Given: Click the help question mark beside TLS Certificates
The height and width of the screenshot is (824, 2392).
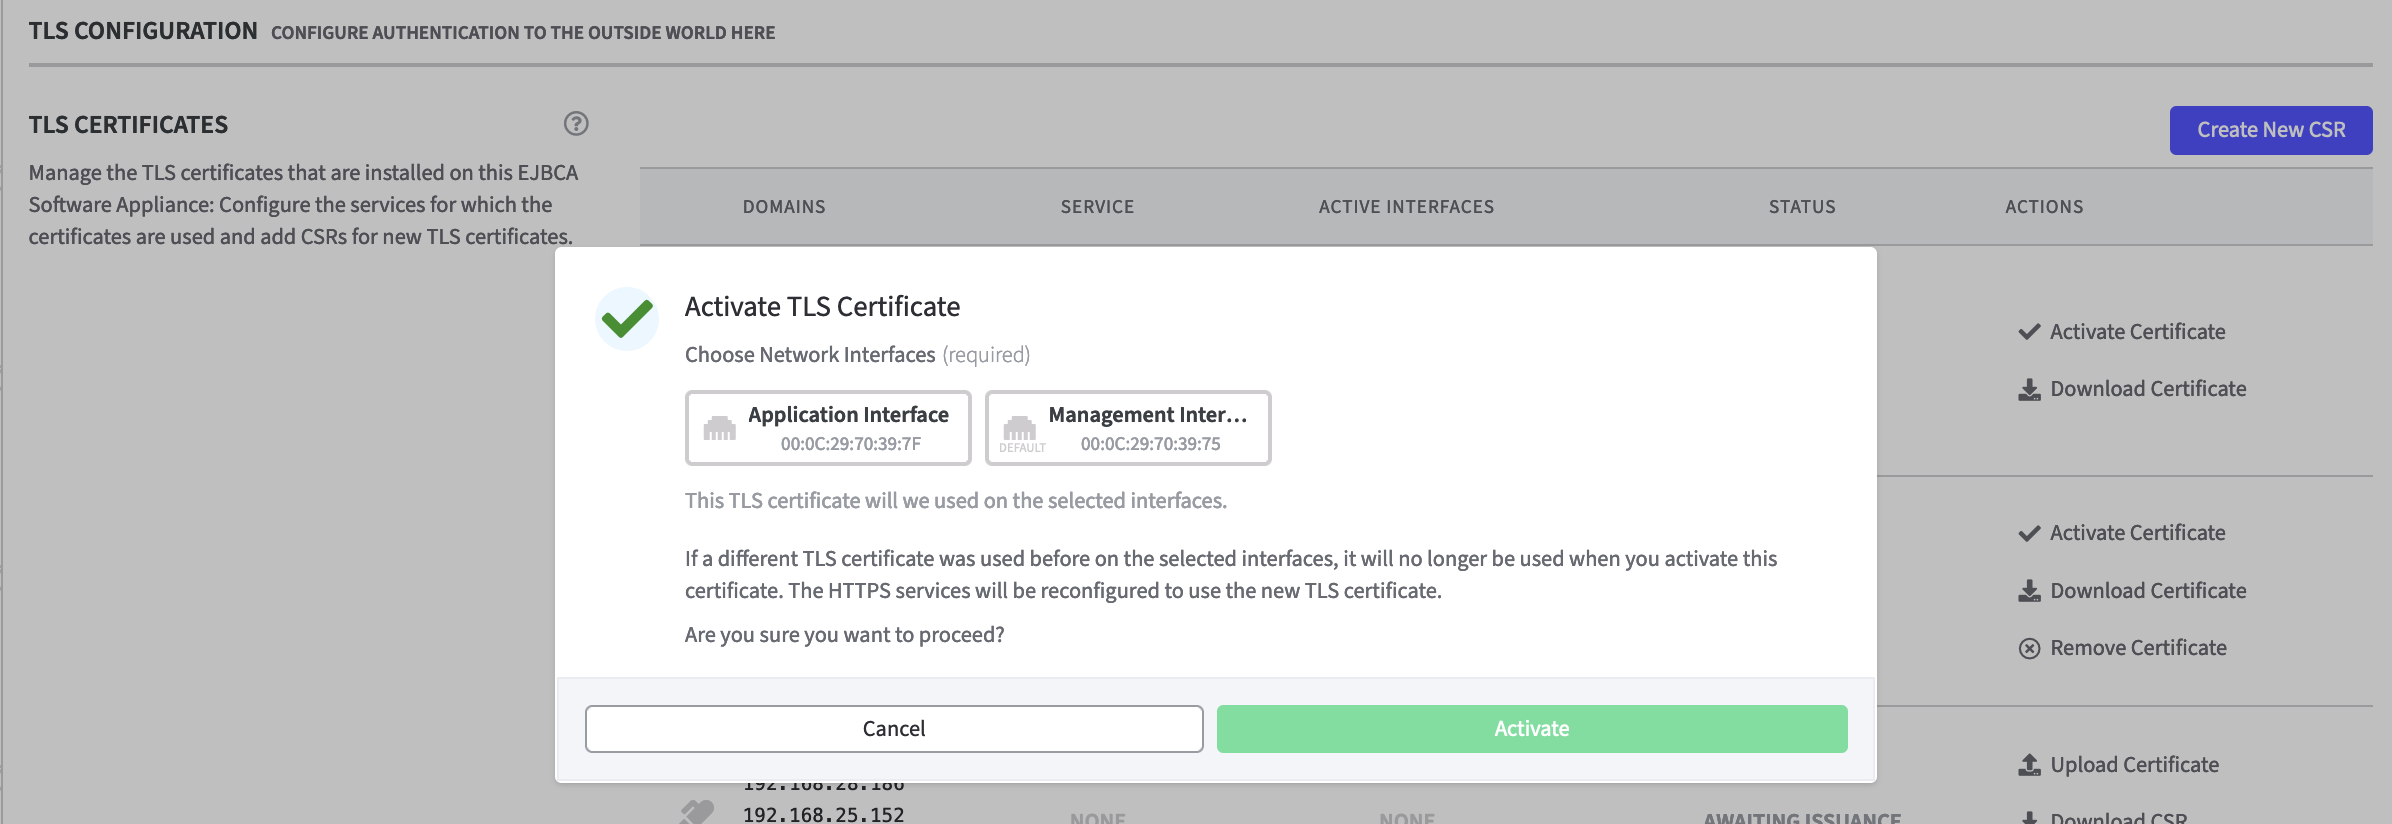Looking at the screenshot, I should (x=576, y=124).
